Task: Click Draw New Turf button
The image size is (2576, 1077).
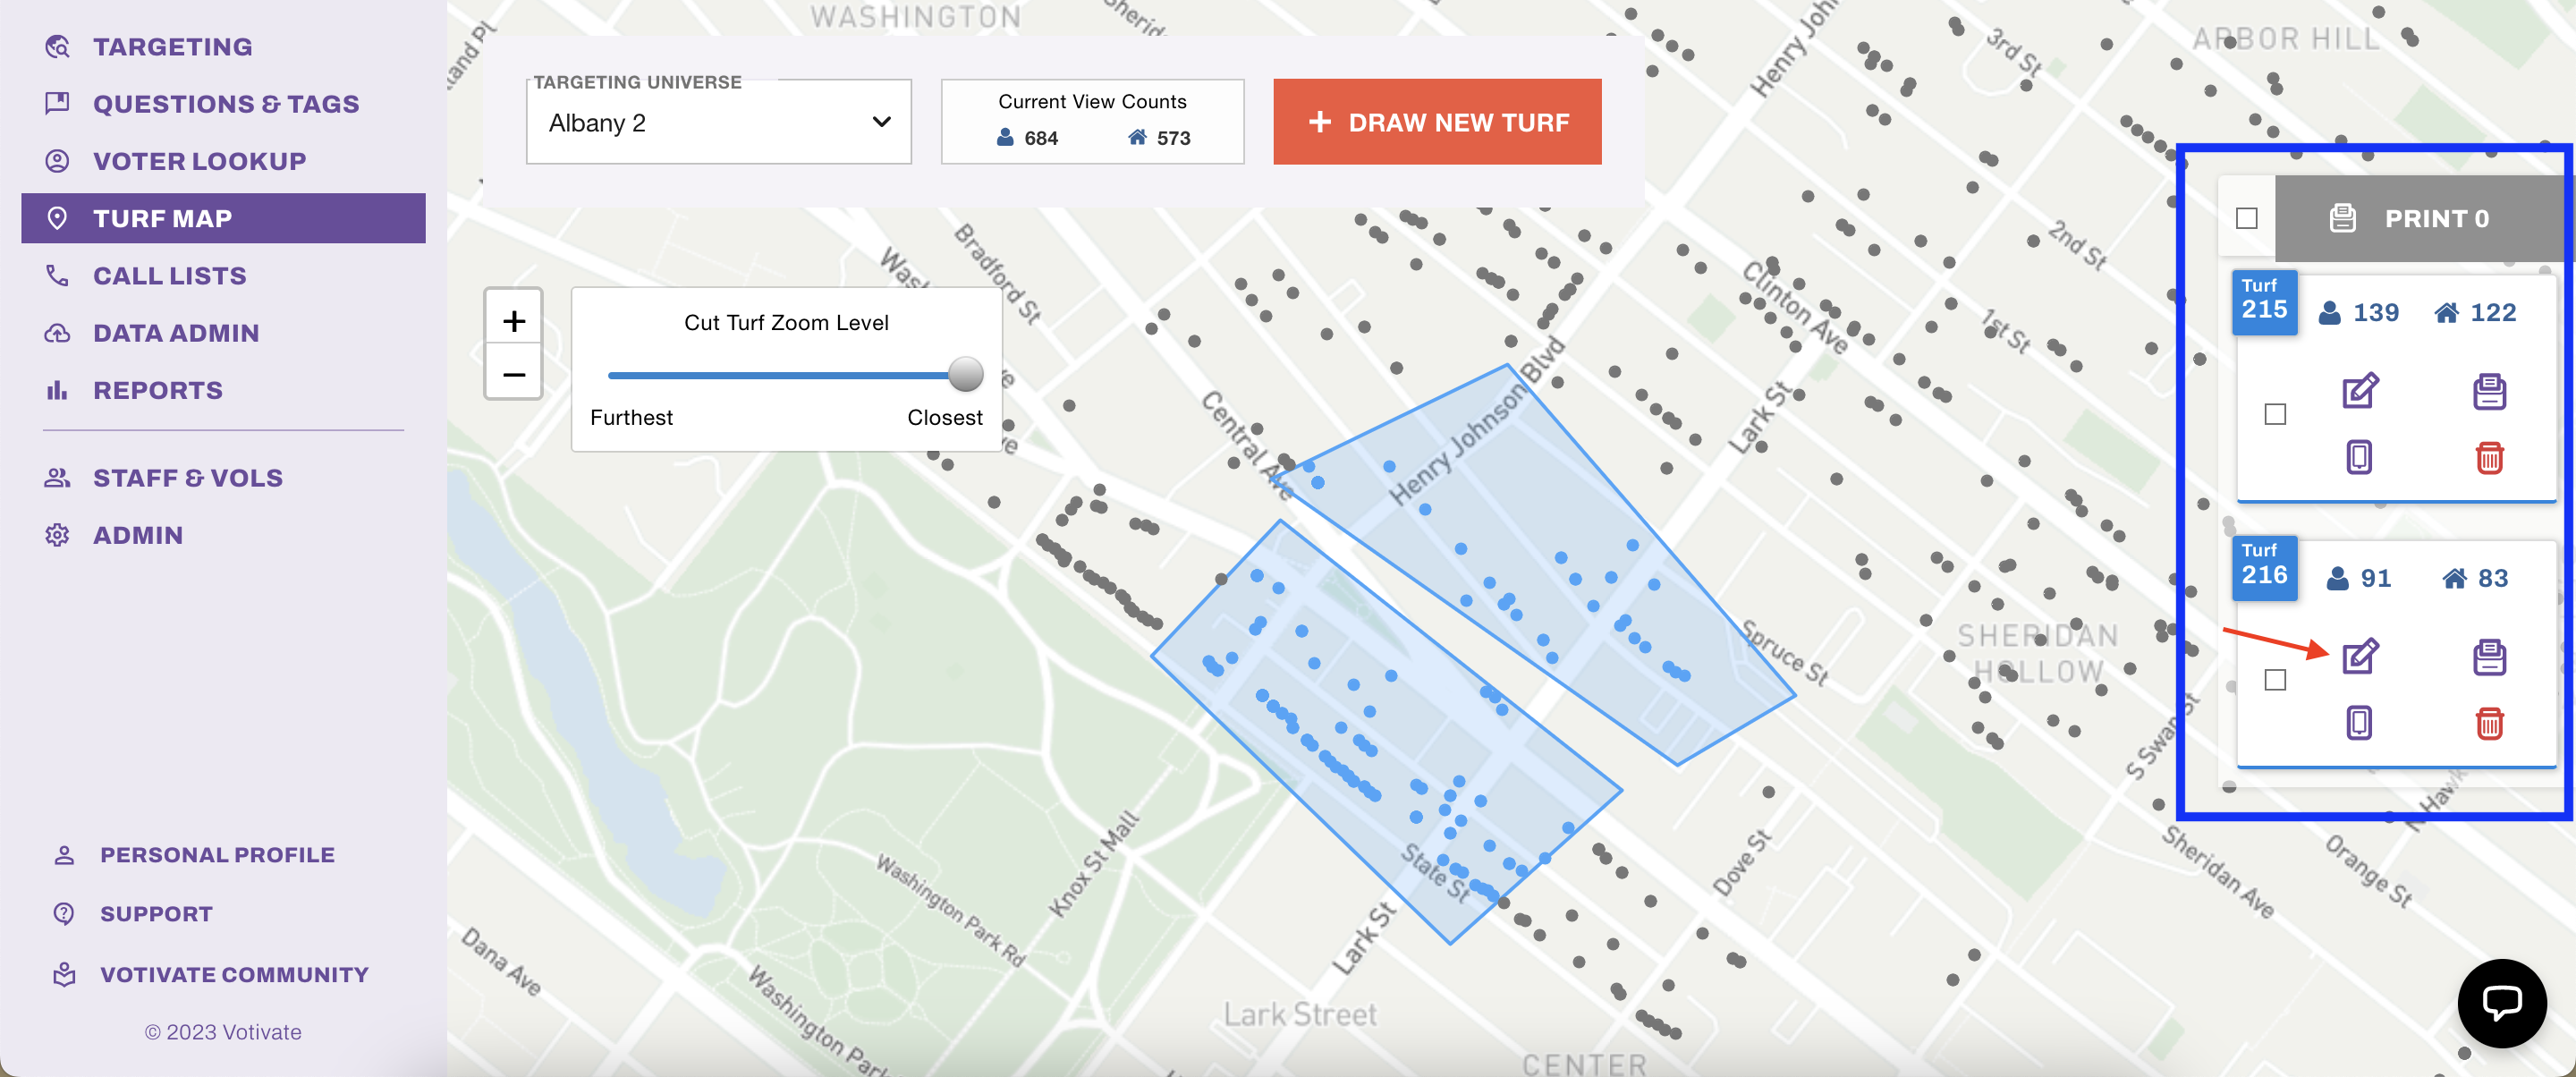Action: (x=1437, y=122)
